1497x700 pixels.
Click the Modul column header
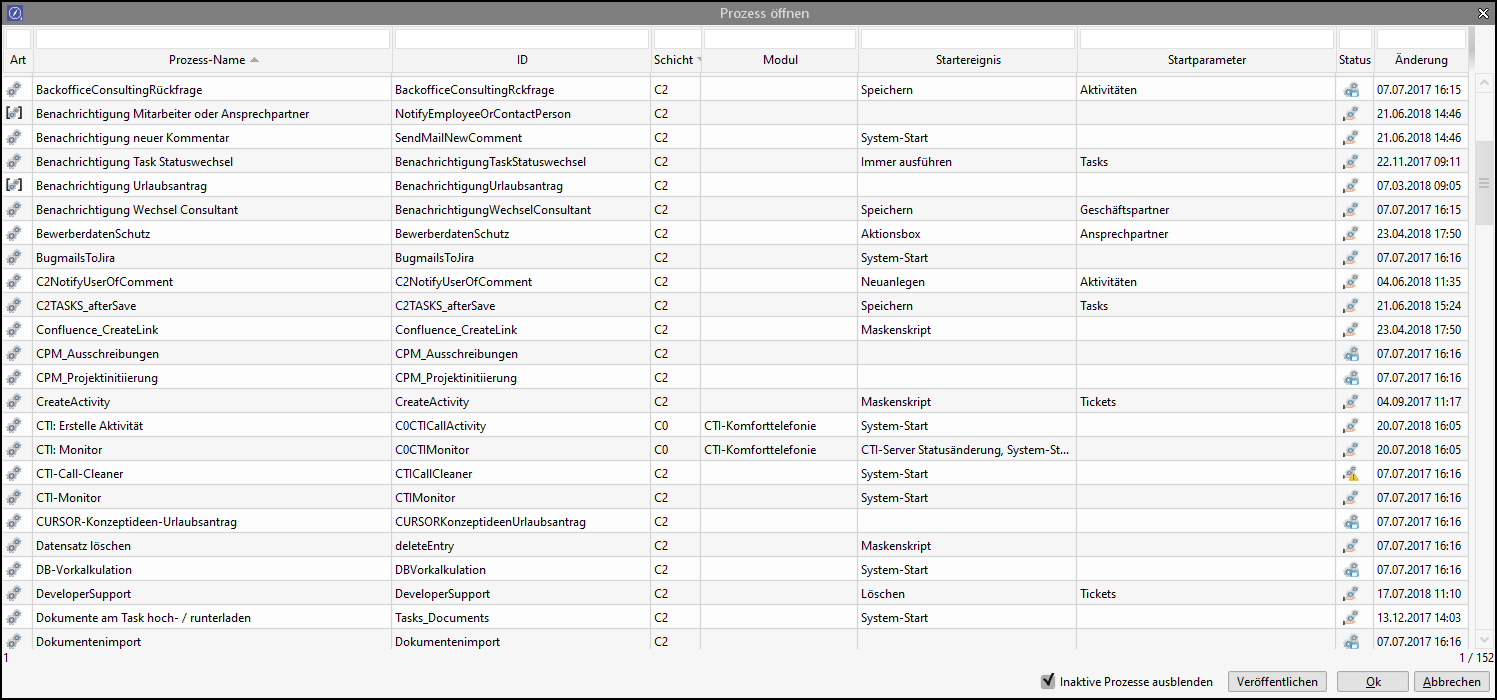tap(779, 60)
